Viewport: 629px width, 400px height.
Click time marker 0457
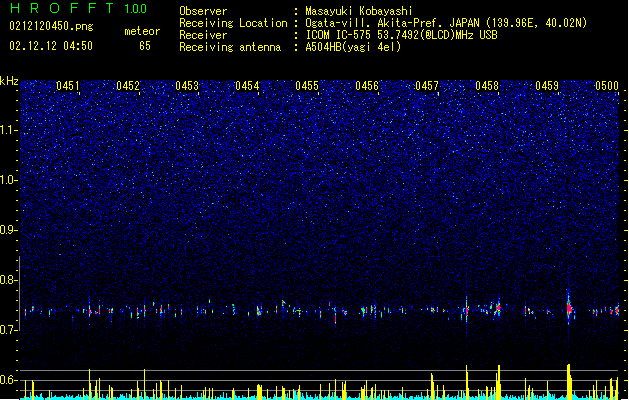click(427, 86)
